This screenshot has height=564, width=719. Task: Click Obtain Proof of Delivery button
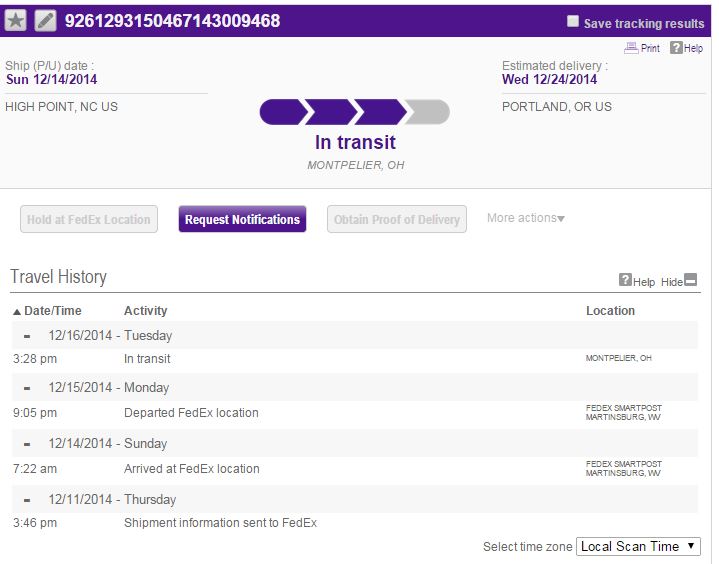(x=397, y=219)
